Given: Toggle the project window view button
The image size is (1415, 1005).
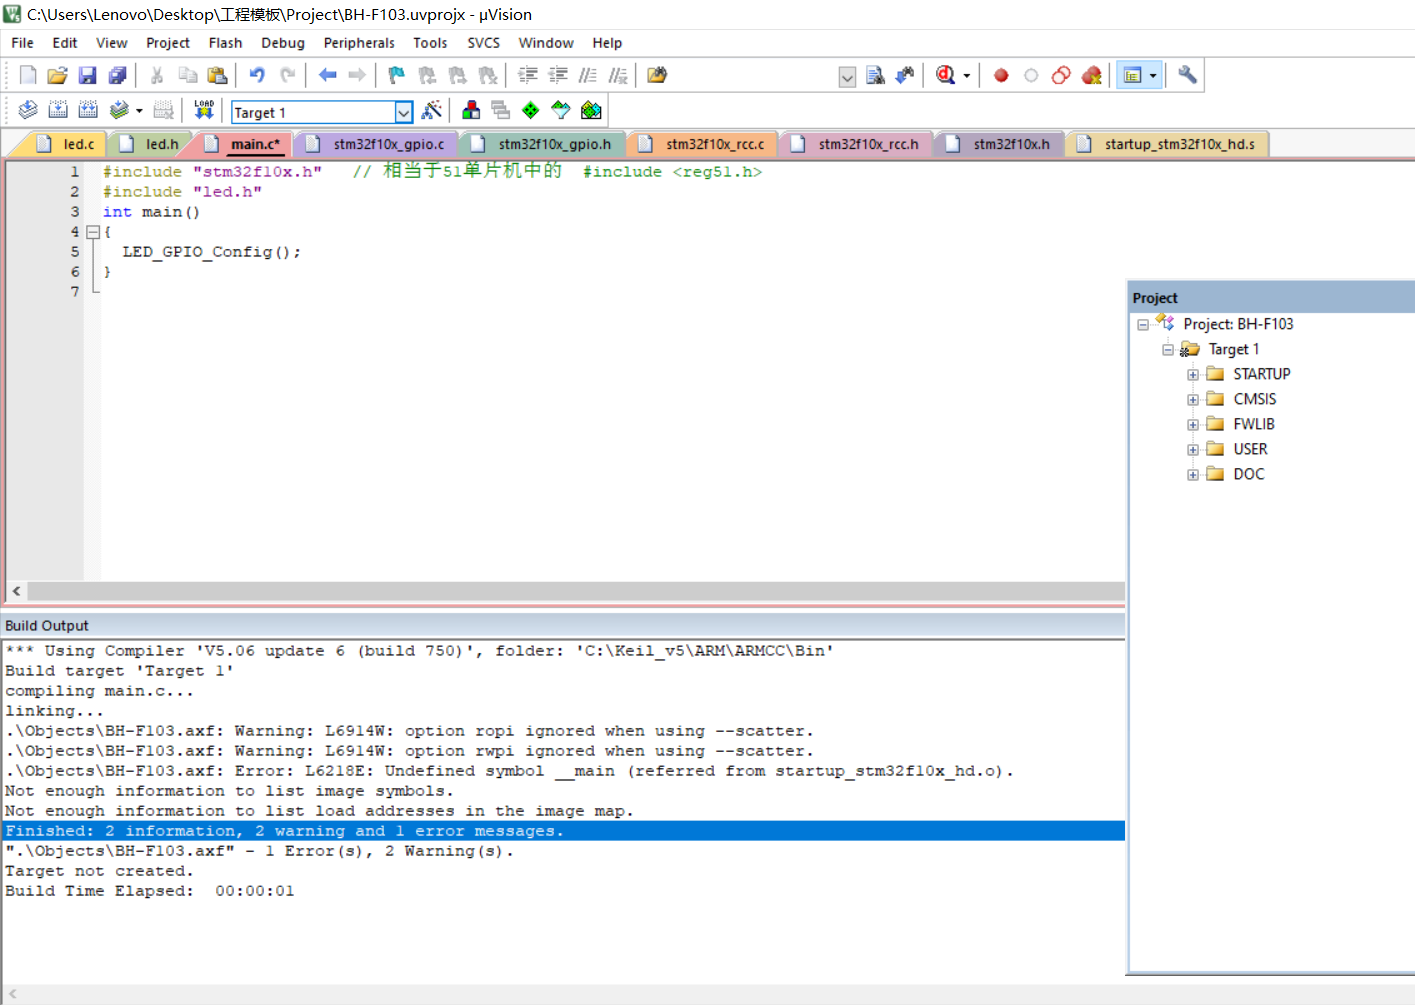Looking at the screenshot, I should (1132, 75).
